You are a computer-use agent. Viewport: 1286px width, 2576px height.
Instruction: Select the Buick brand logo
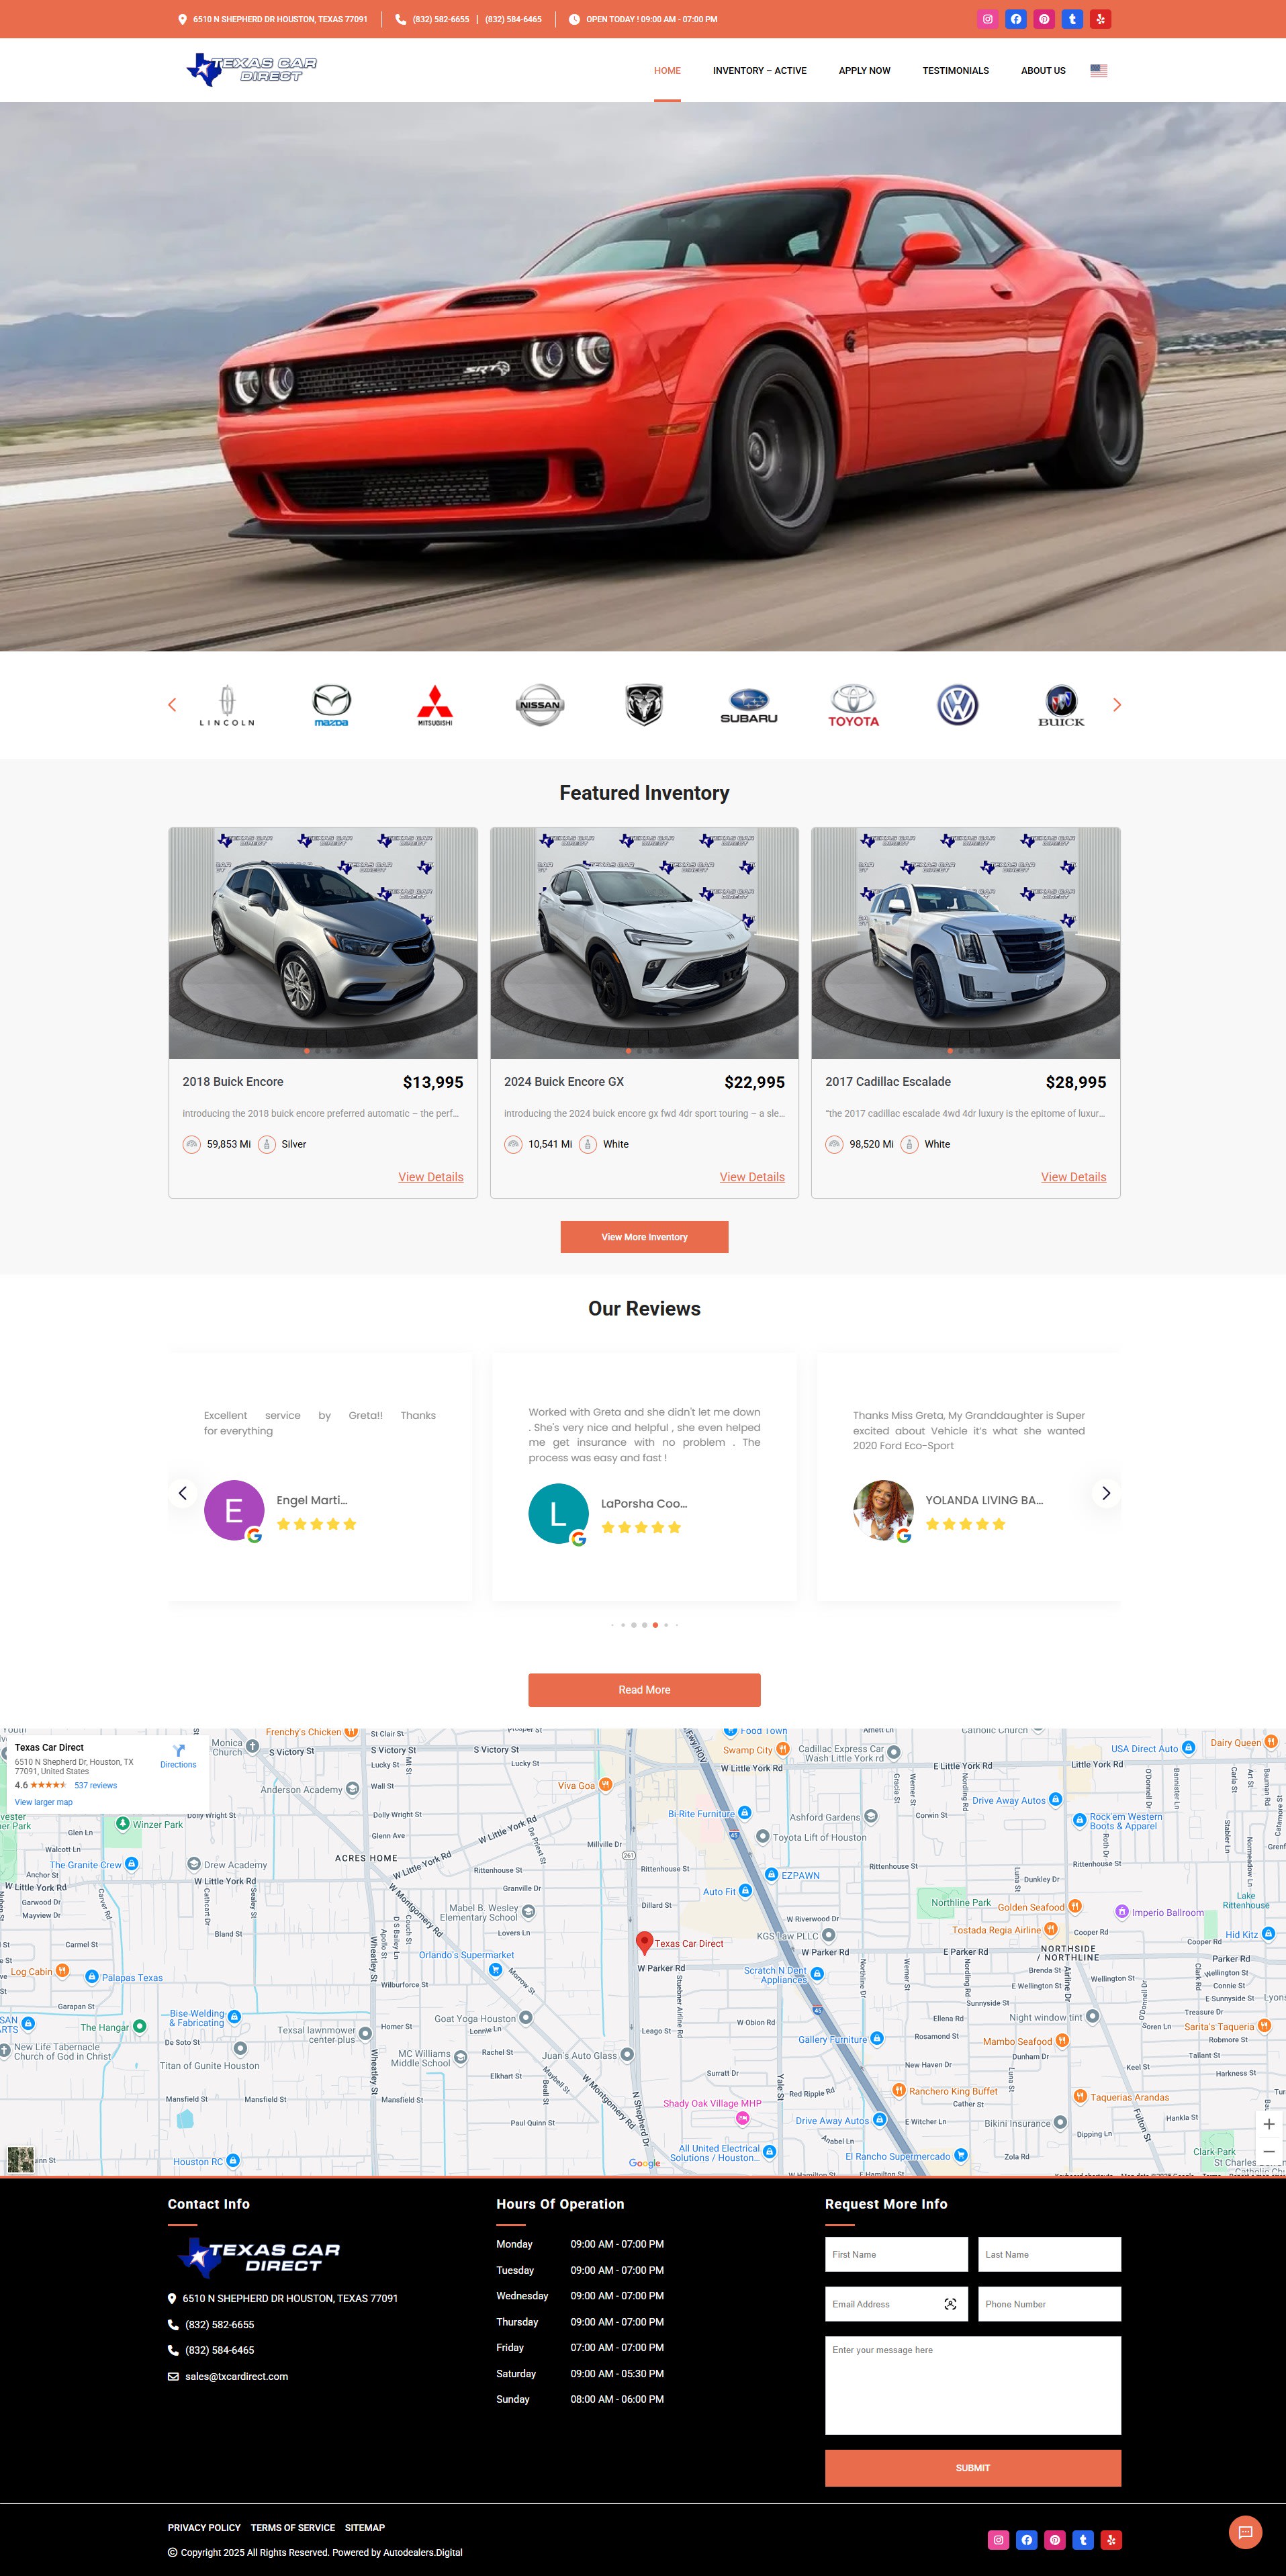pos(1061,705)
